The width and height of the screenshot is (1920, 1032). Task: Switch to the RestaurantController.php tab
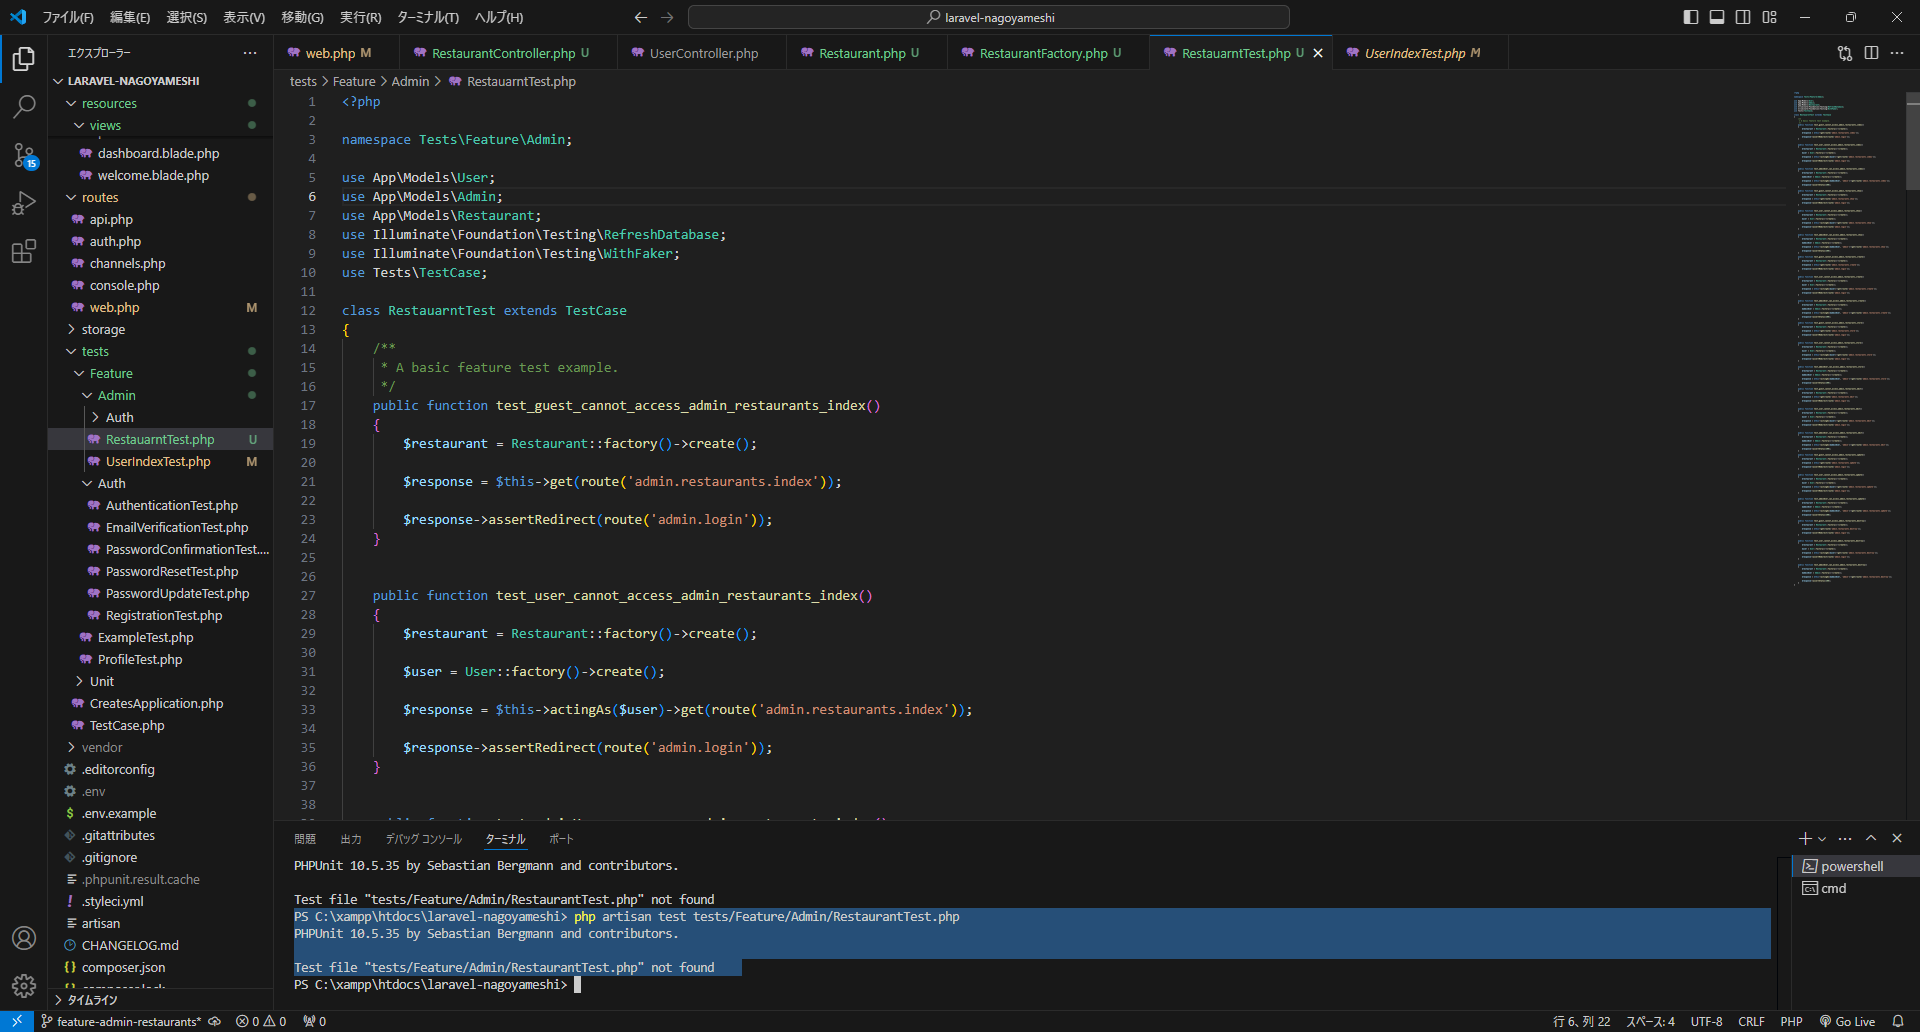click(x=503, y=53)
